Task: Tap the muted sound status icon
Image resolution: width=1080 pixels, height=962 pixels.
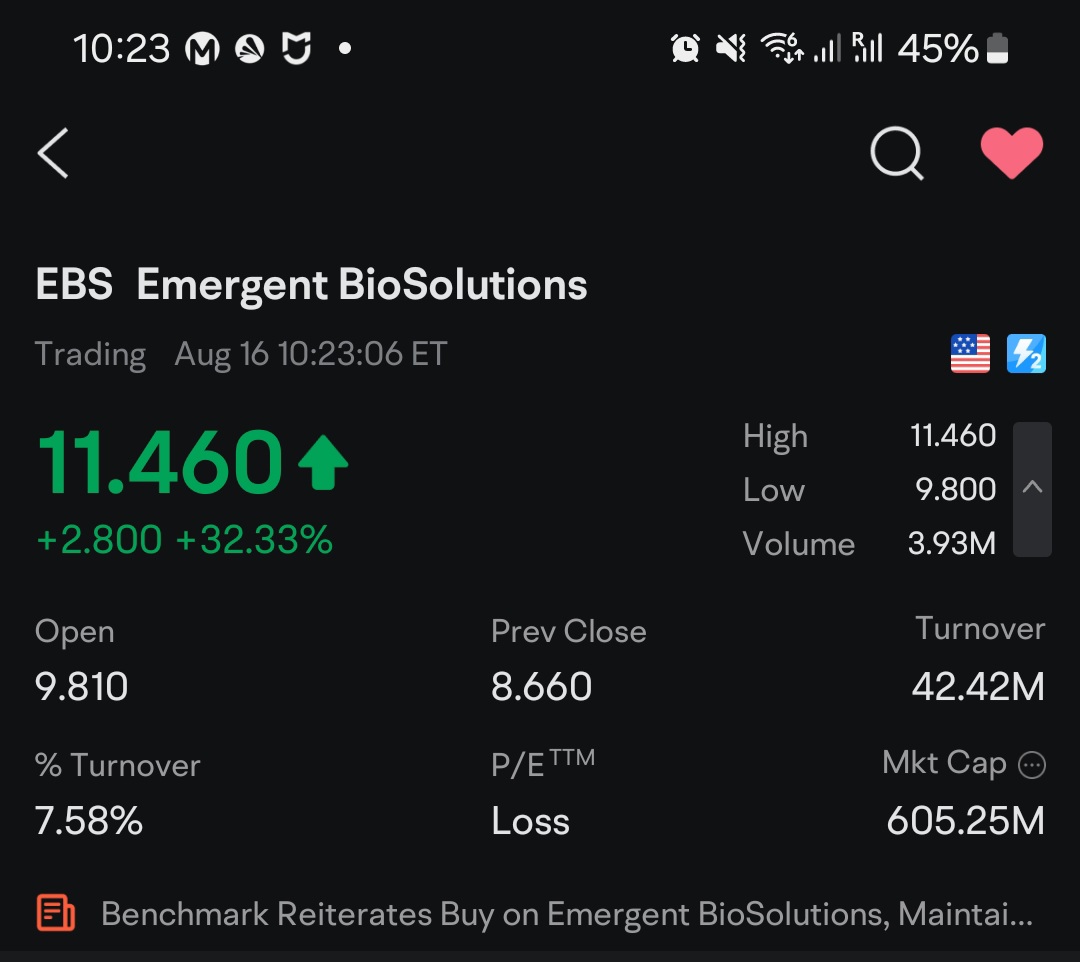Action: point(732,48)
